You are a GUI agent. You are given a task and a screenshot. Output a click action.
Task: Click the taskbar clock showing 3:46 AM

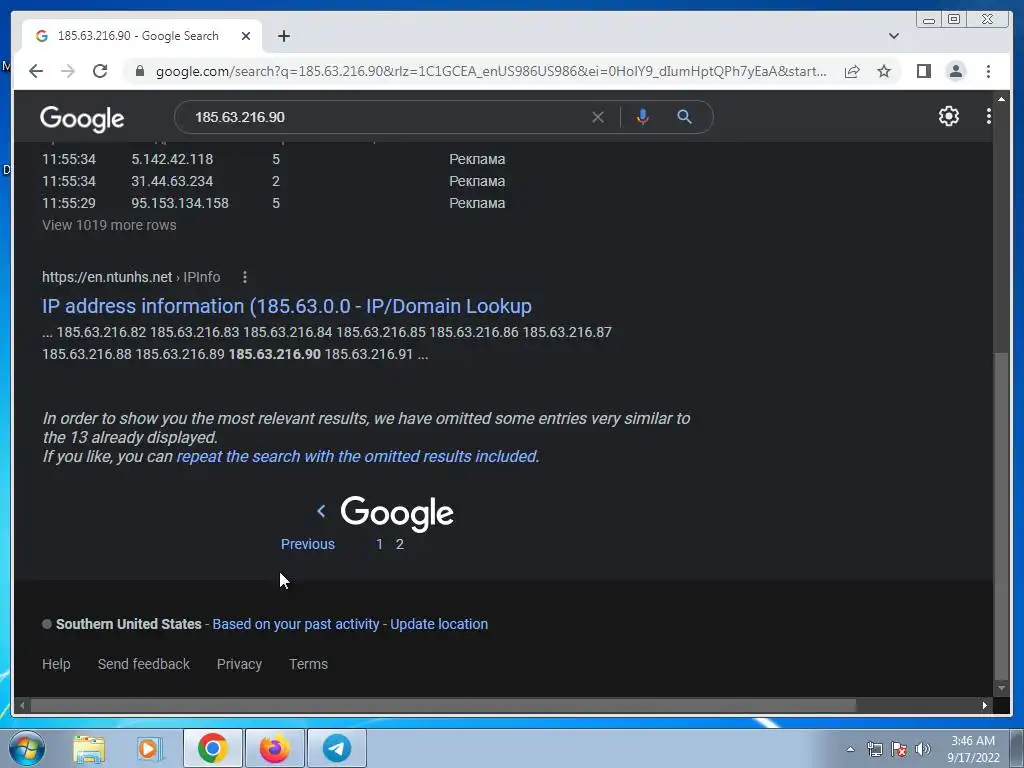[x=973, y=749]
